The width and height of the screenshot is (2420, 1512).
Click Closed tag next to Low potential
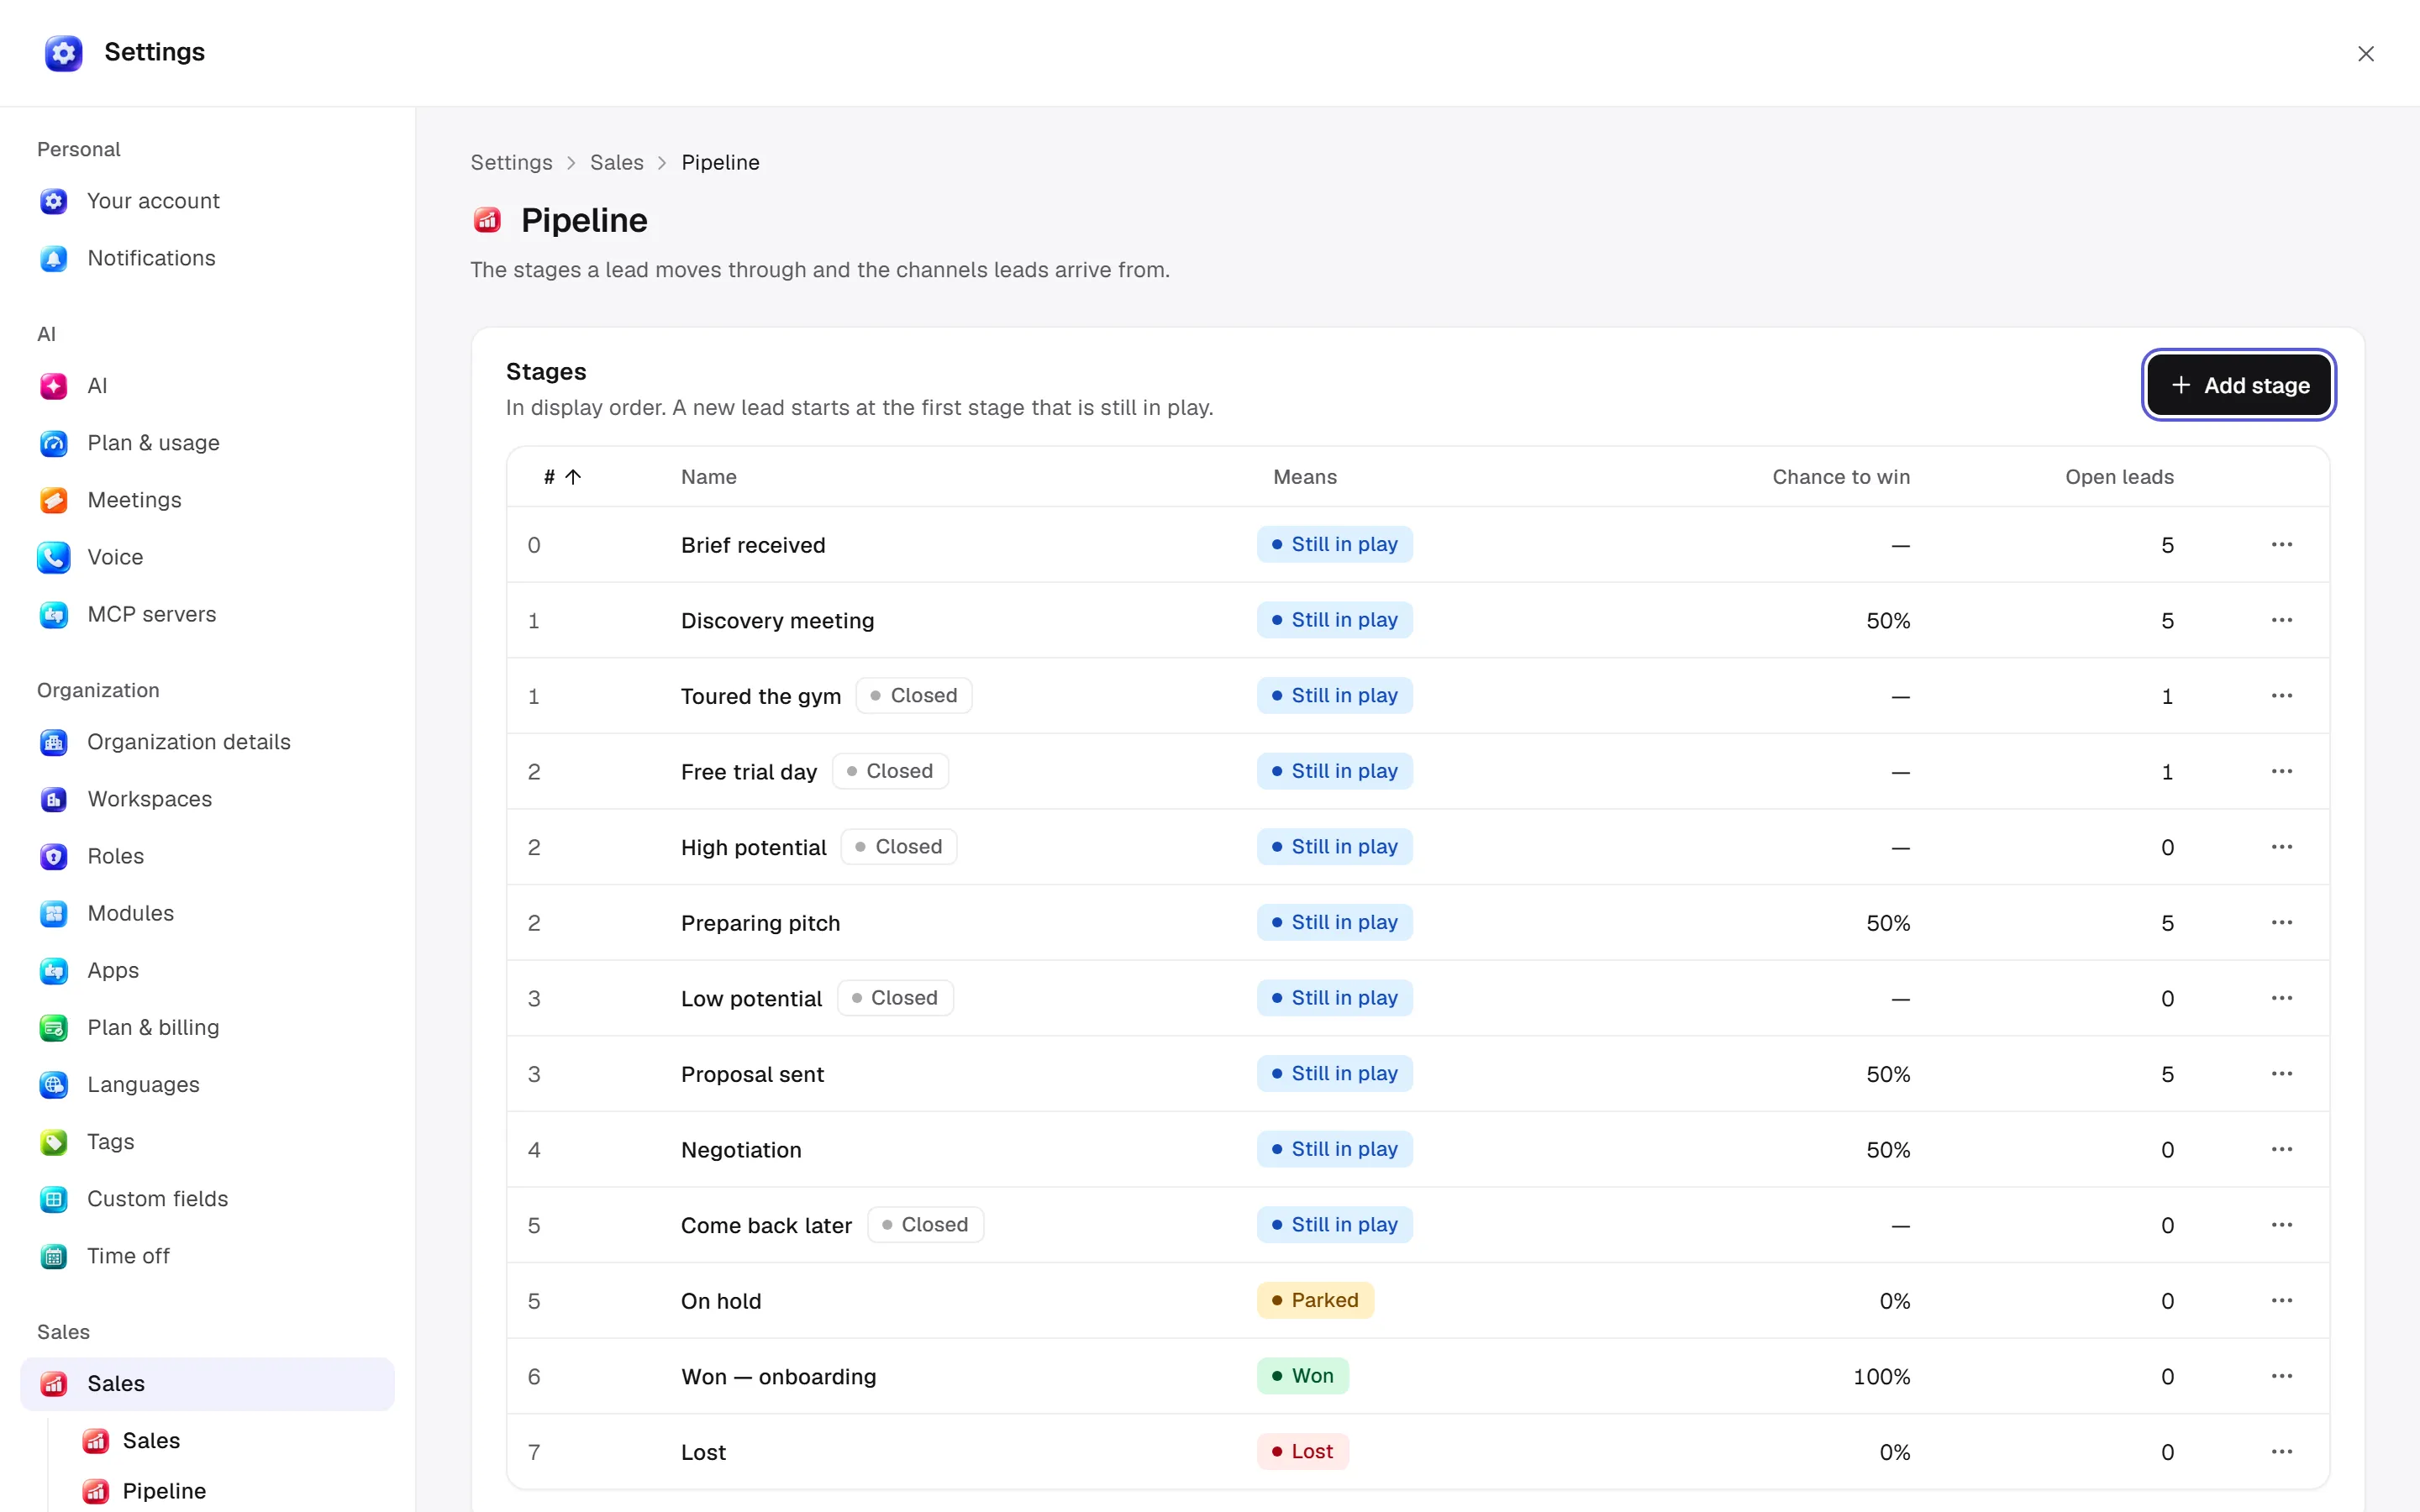click(x=895, y=998)
